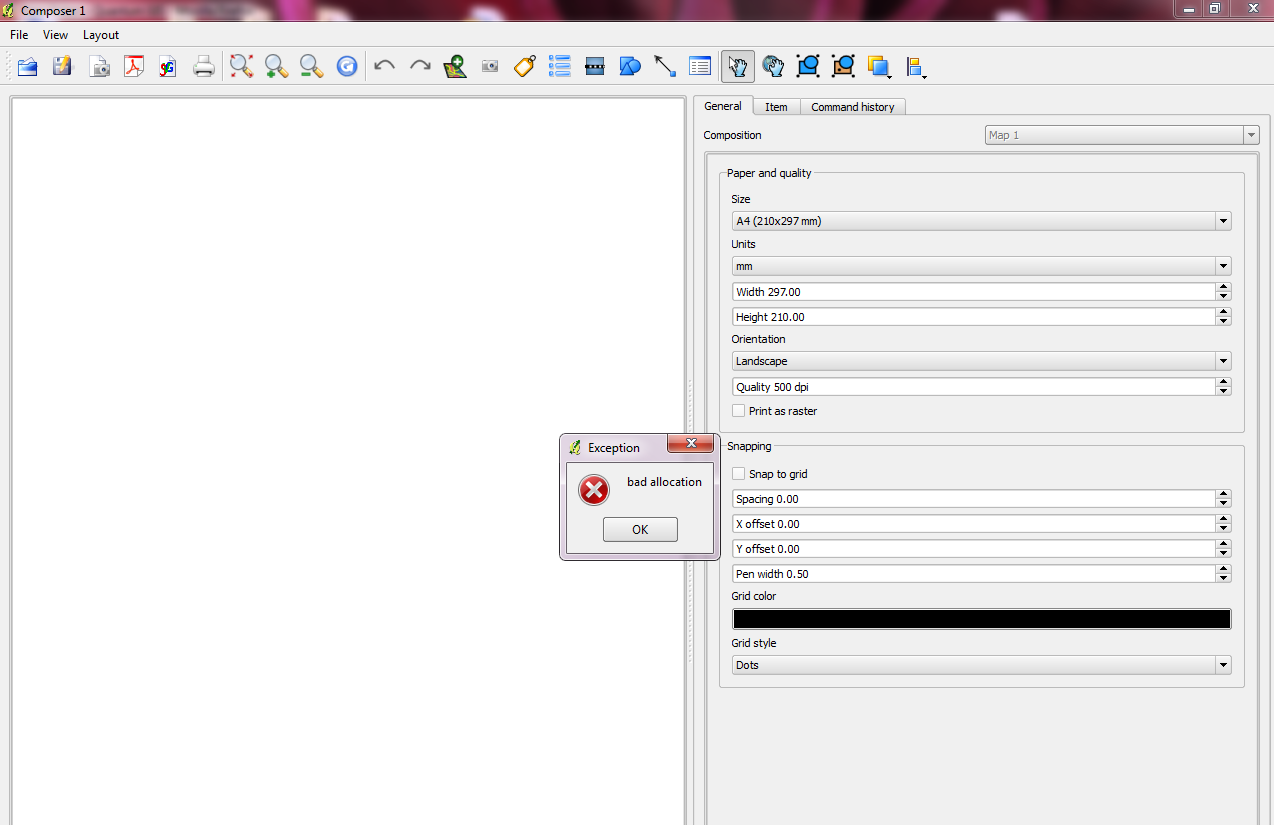Expand the Orientation combo box
Screen dimensions: 1274x825
pos(980,361)
